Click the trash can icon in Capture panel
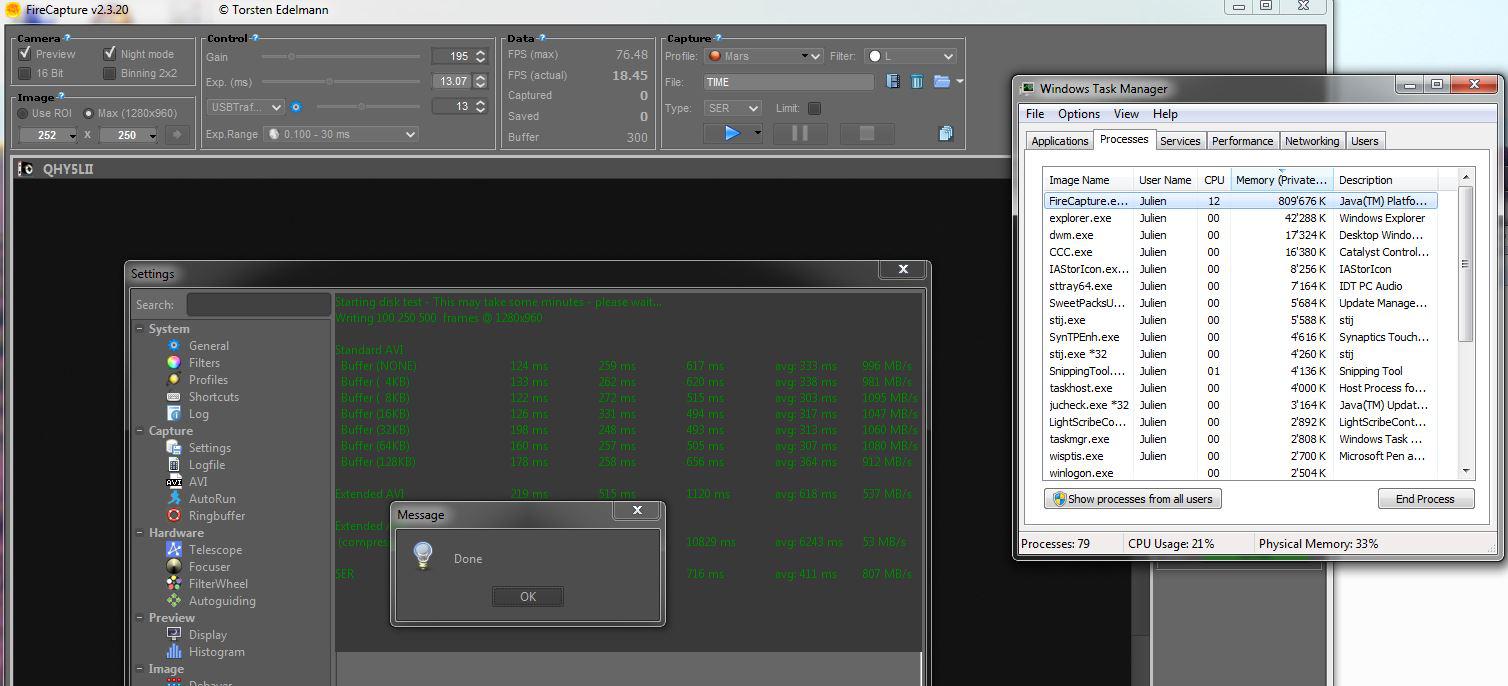This screenshot has height=686, width=1508. tap(917, 82)
